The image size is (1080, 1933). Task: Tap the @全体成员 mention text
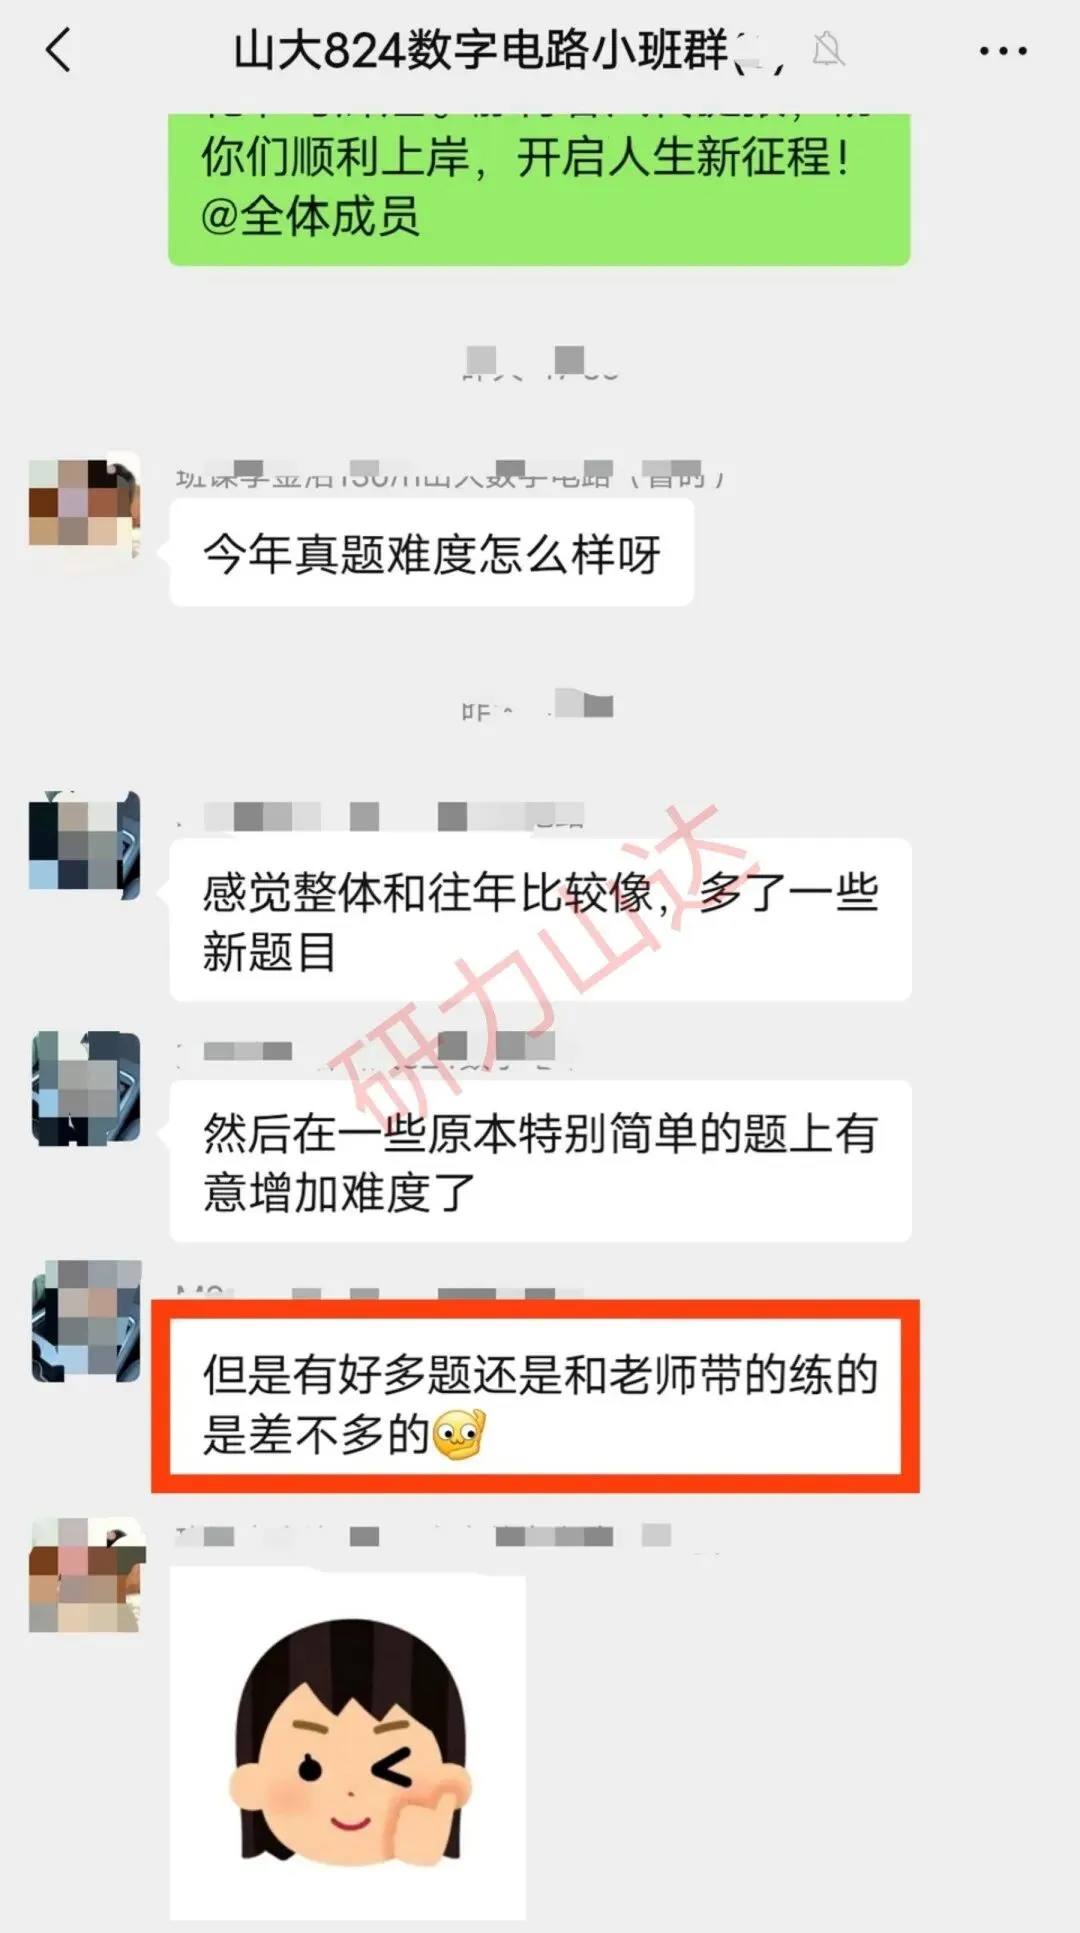[x=310, y=216]
